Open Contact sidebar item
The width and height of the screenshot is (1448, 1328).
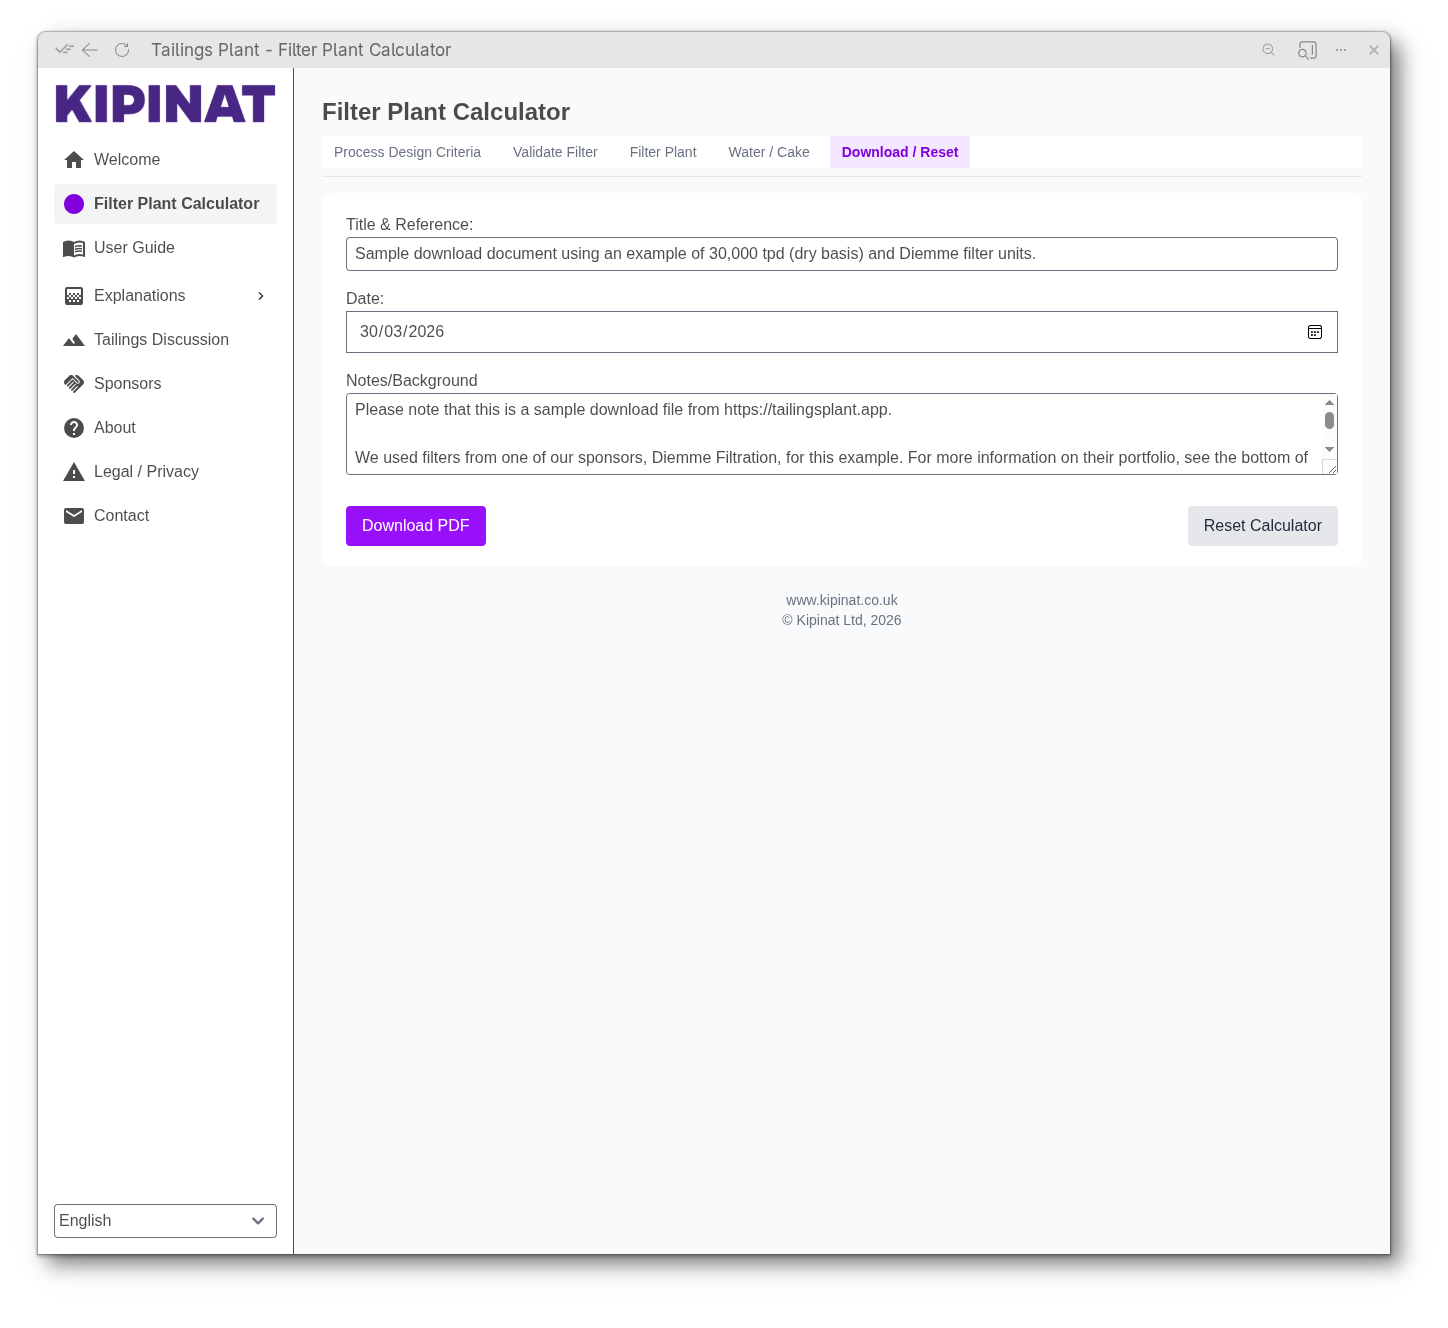(165, 516)
